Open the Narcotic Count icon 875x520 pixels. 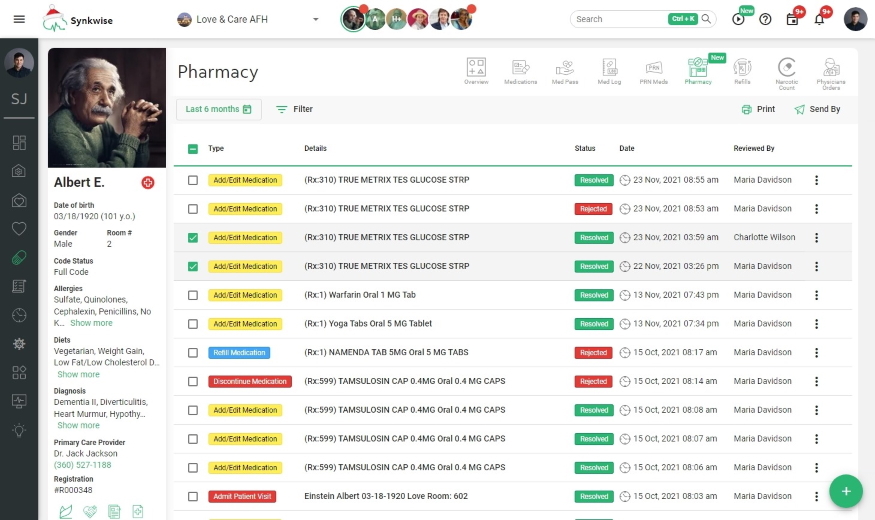tap(787, 70)
